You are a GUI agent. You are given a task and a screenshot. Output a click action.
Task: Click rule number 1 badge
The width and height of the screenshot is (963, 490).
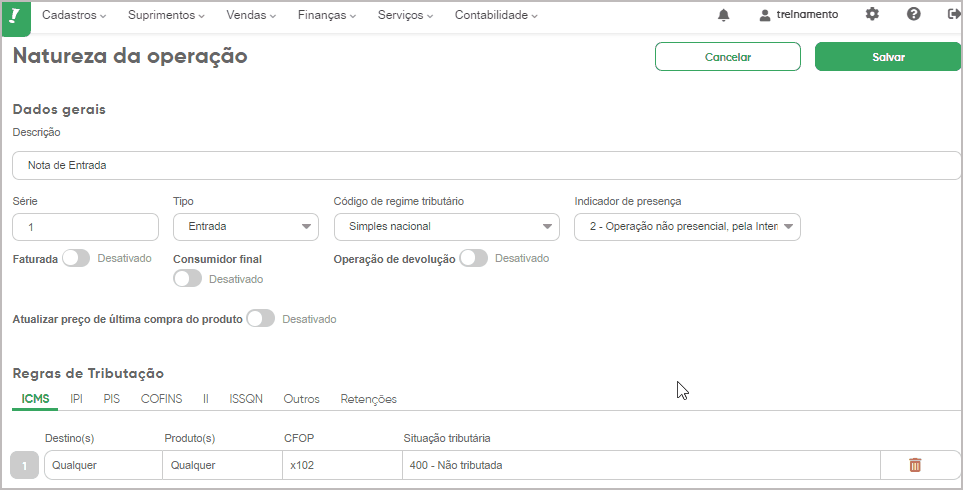point(25,465)
